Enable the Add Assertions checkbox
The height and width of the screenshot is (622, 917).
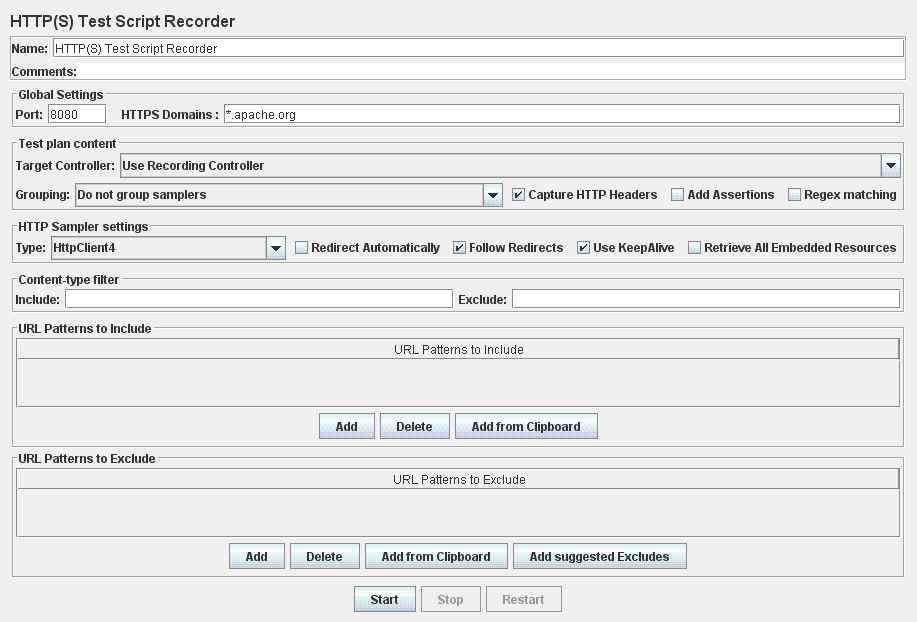[678, 195]
